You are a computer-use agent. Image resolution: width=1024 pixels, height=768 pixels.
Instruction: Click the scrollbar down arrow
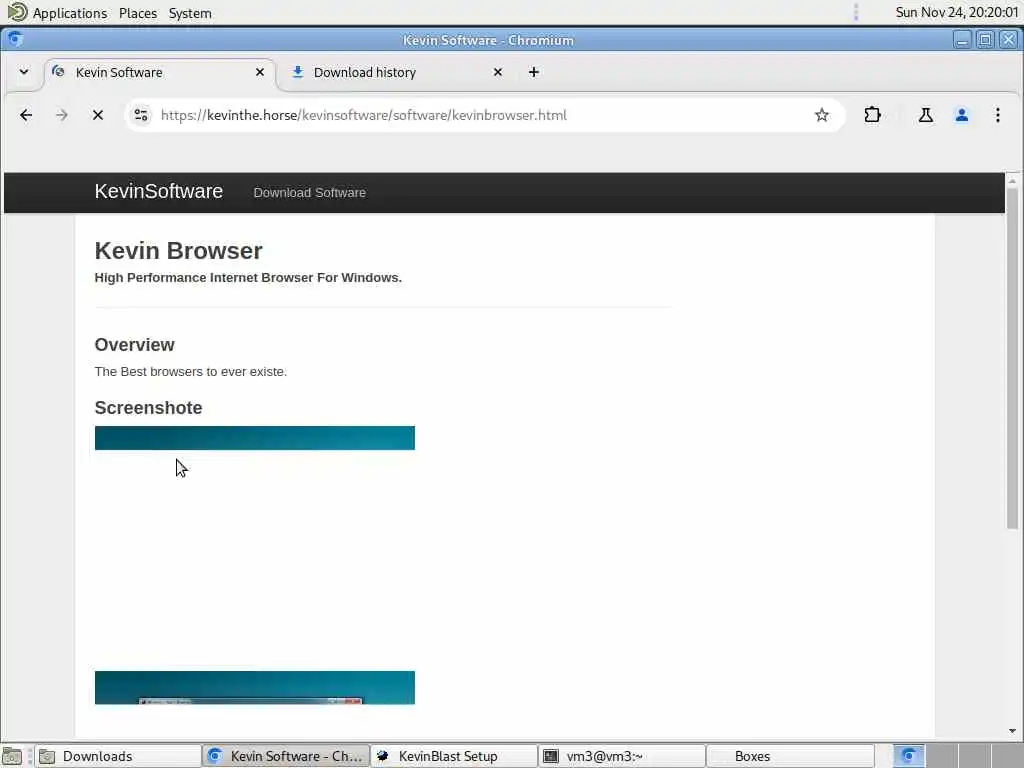[x=1012, y=731]
